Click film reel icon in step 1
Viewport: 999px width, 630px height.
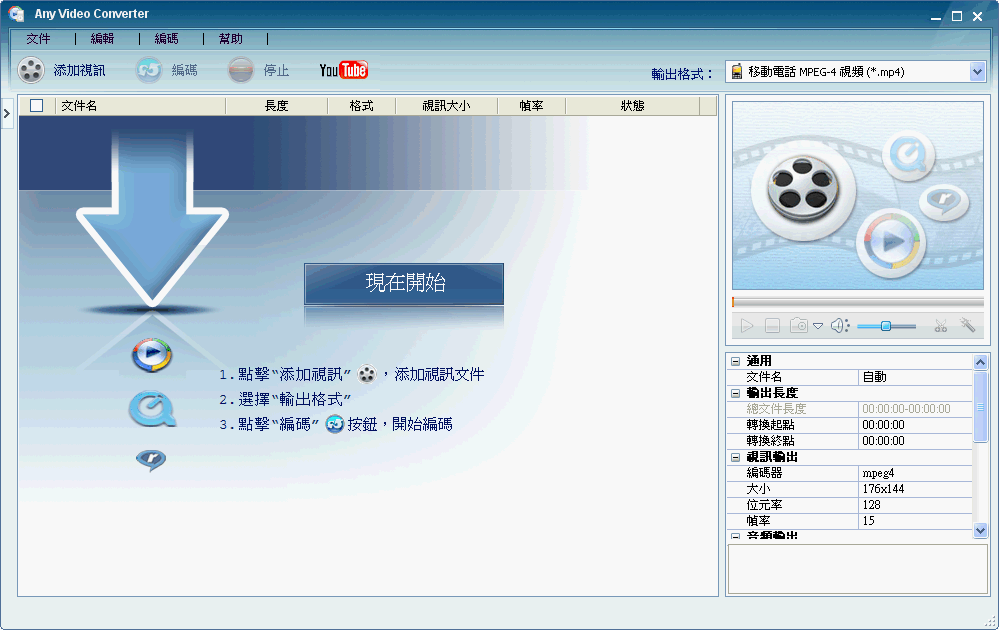tap(367, 374)
